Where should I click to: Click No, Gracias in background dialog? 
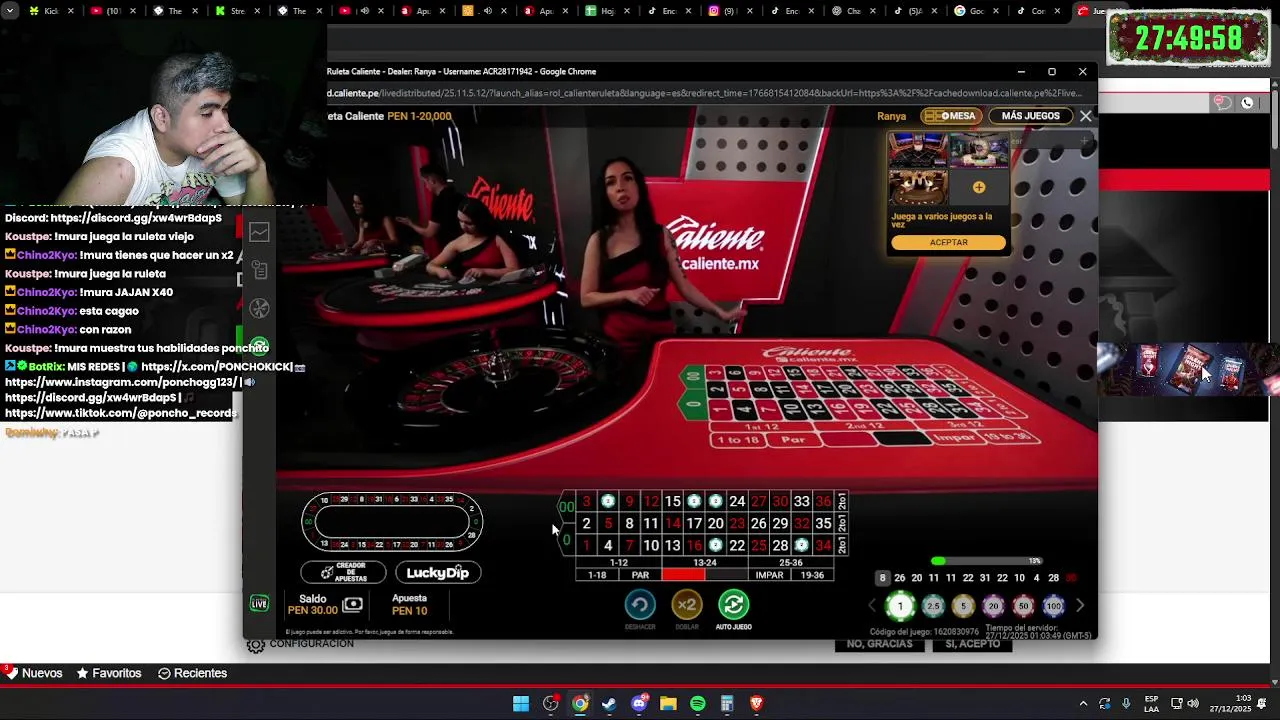[879, 645]
